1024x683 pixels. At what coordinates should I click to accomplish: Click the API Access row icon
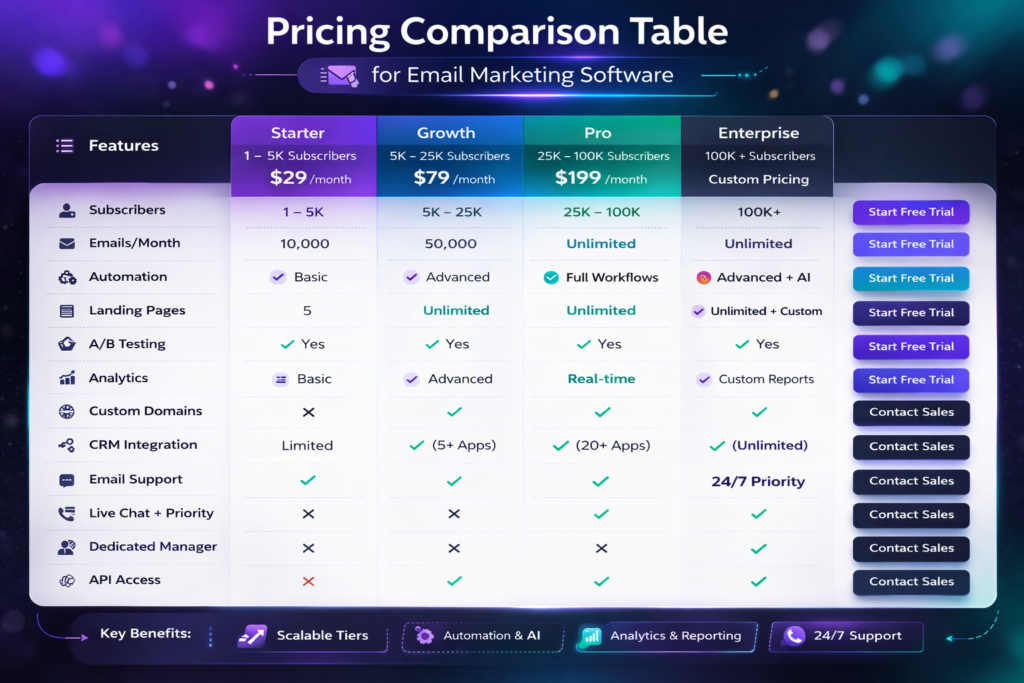click(67, 580)
